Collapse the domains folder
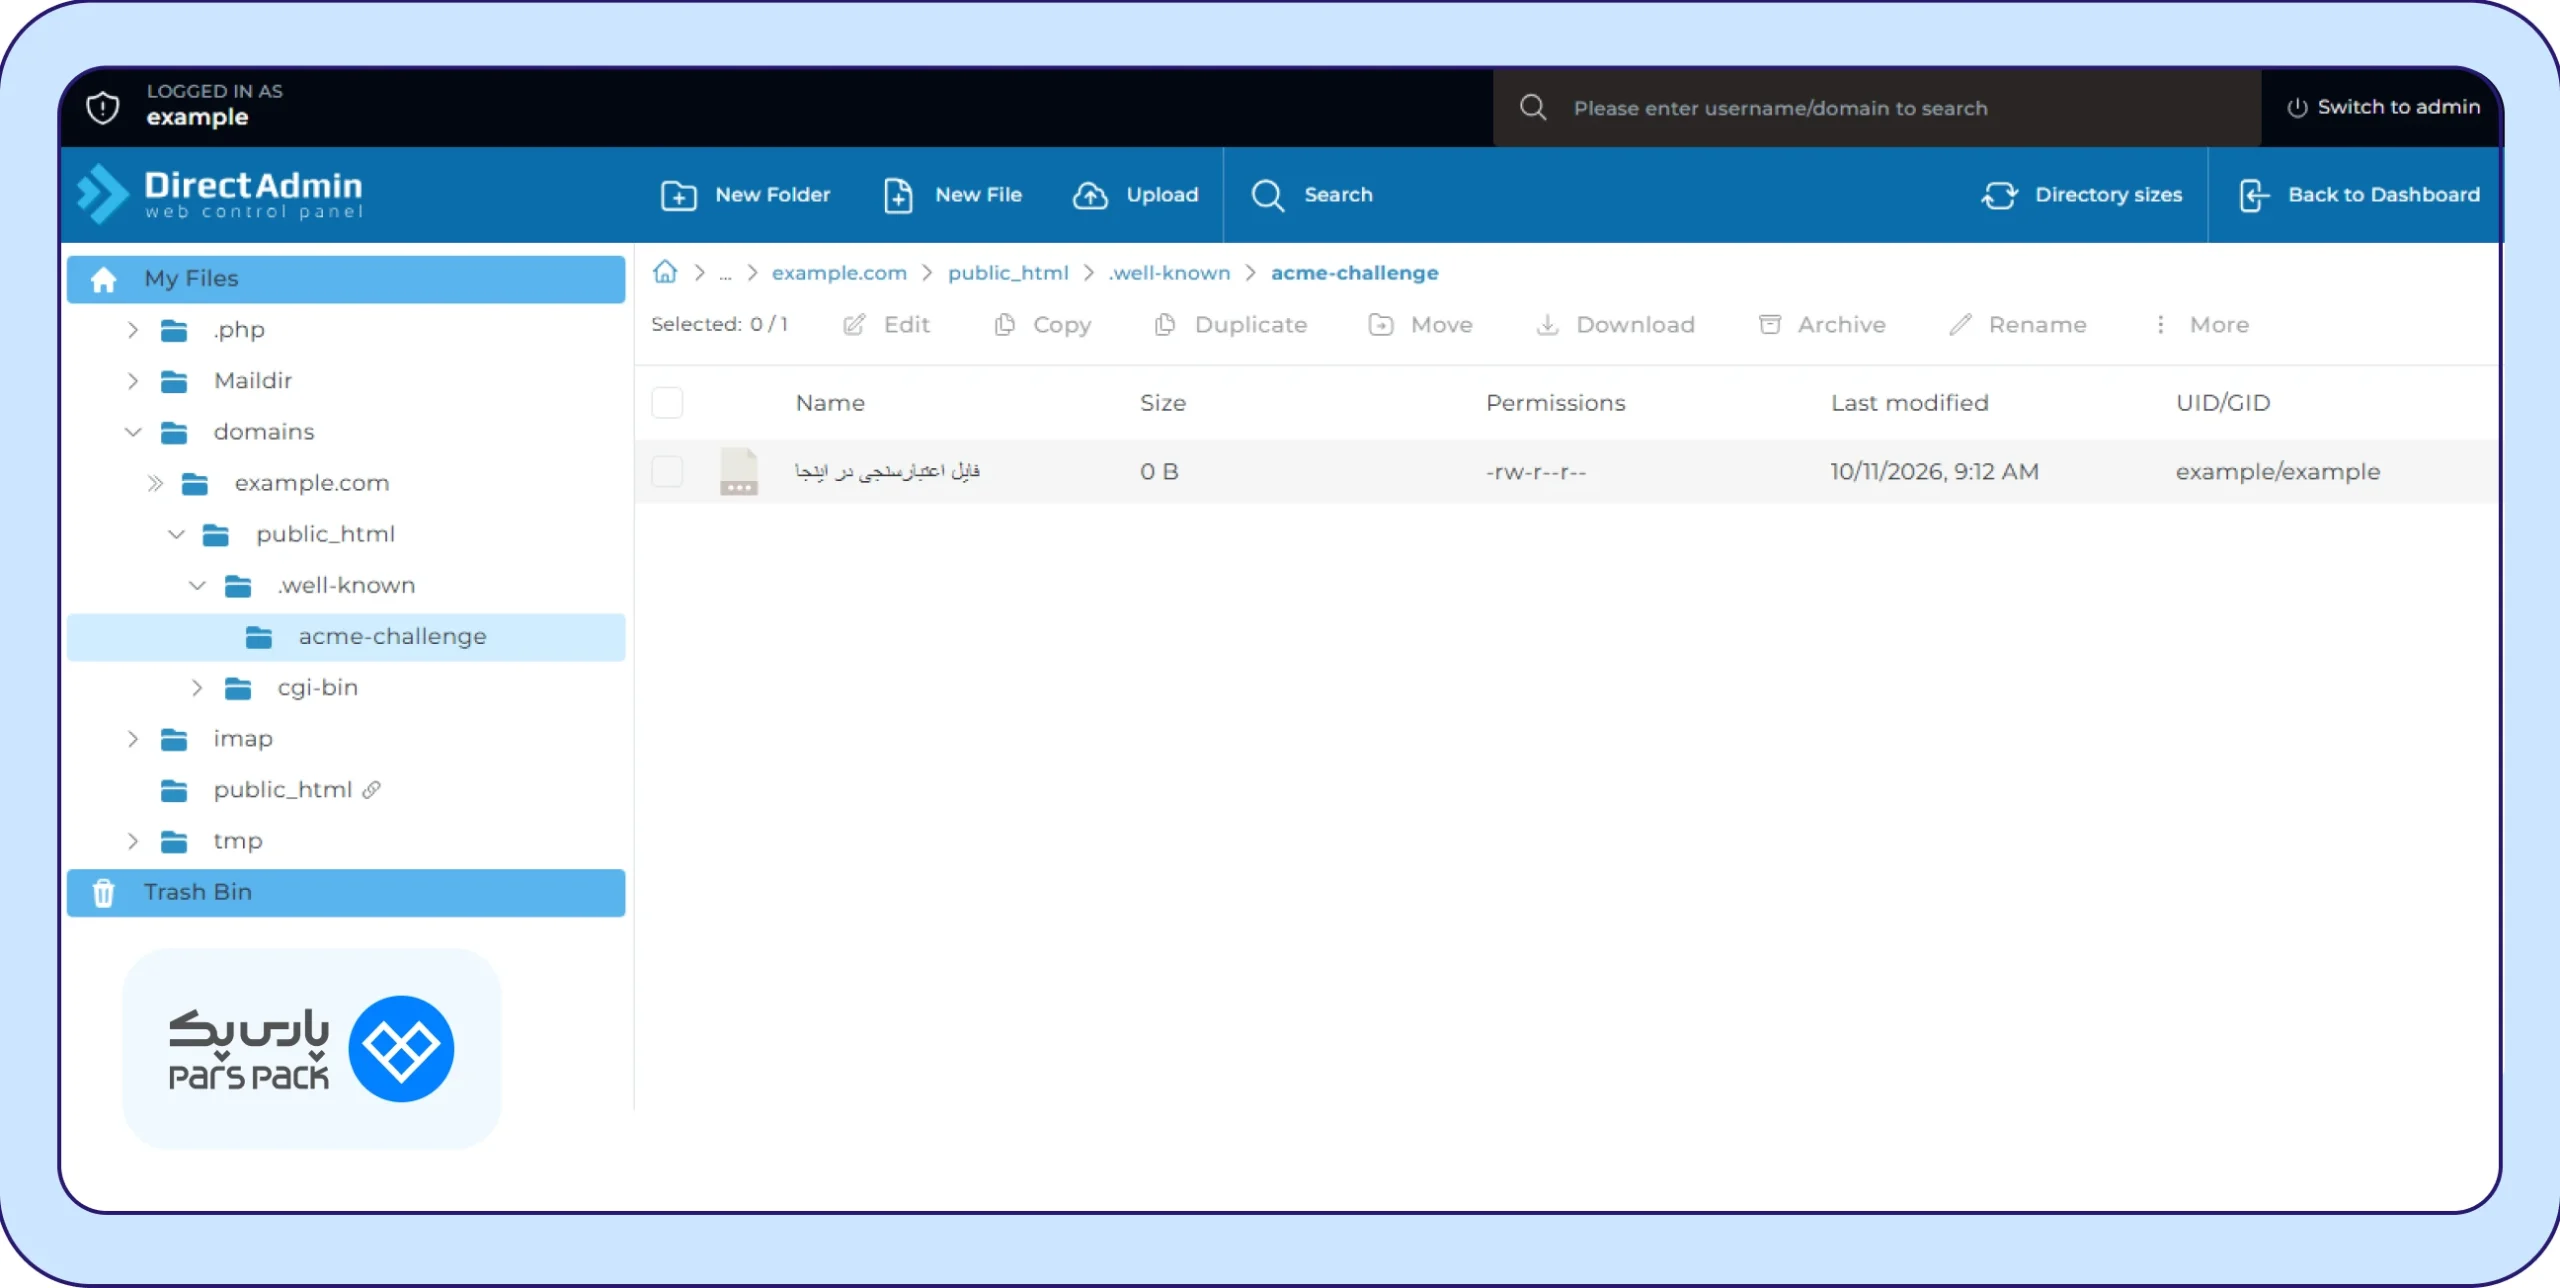The height and width of the screenshot is (1288, 2560). tap(133, 432)
